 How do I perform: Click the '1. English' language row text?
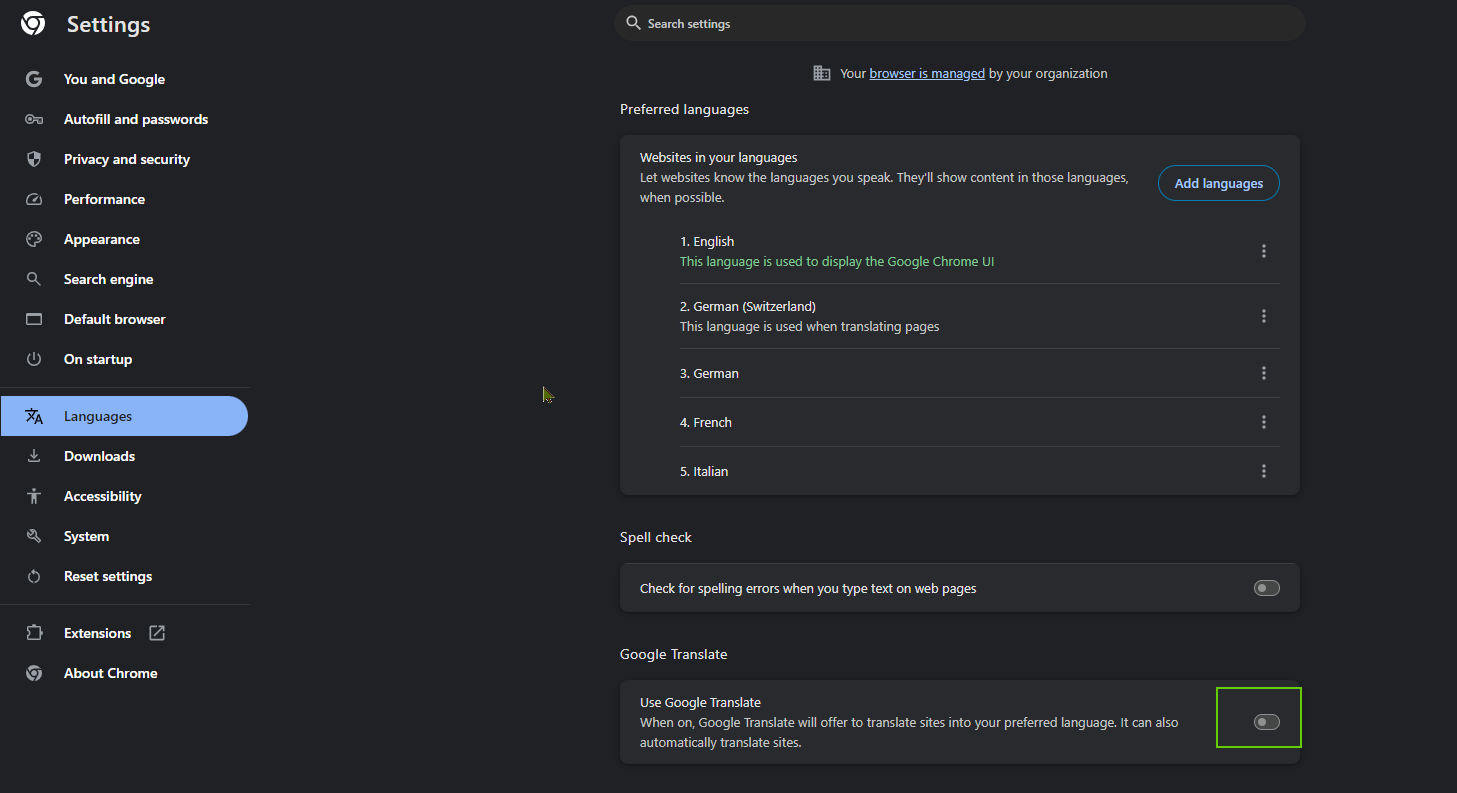[707, 241]
